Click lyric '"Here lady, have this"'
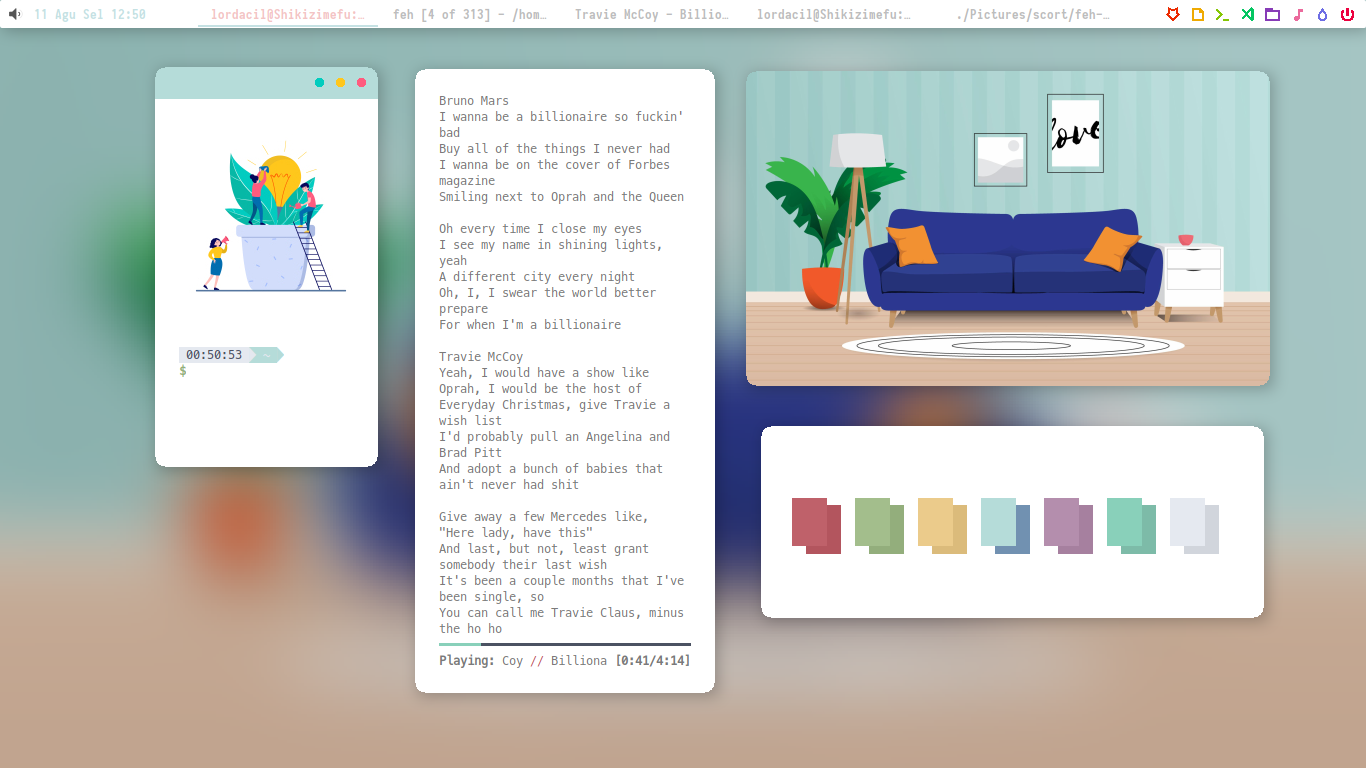The image size is (1366, 768). (x=516, y=533)
